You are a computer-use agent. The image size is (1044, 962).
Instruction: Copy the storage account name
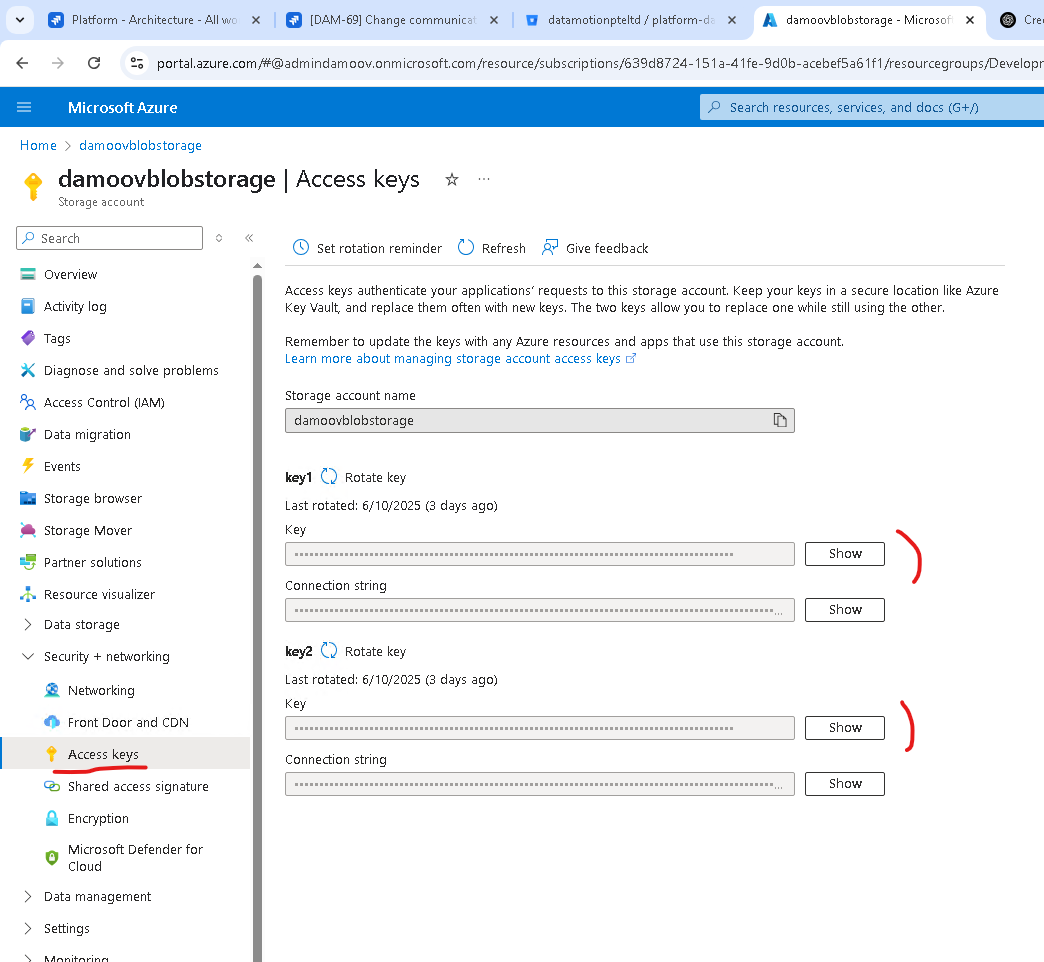tap(780, 420)
